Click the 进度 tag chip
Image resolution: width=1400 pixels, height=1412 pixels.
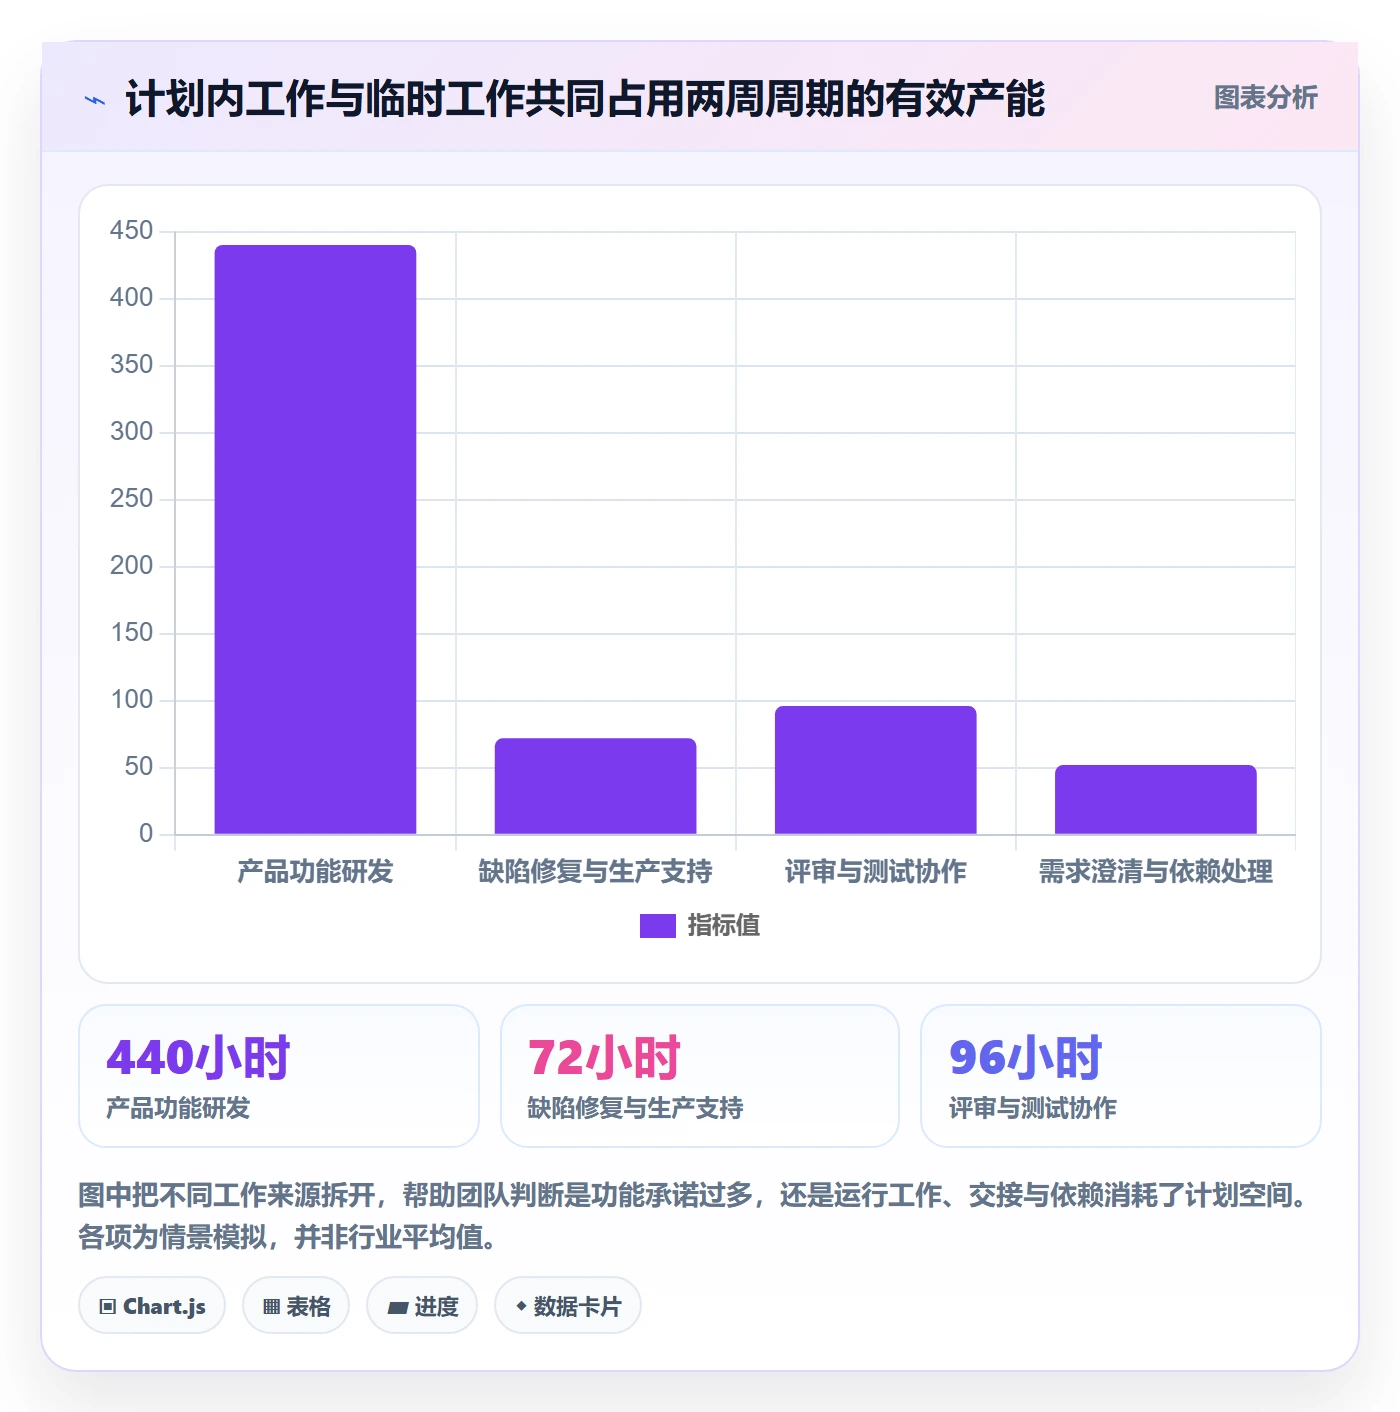coord(422,1305)
